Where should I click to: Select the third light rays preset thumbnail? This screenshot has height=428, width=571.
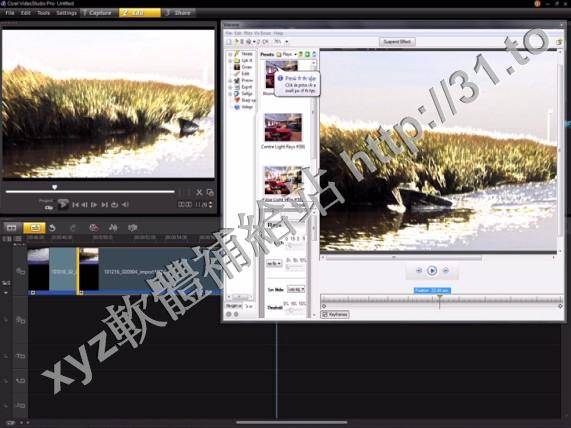(283, 181)
